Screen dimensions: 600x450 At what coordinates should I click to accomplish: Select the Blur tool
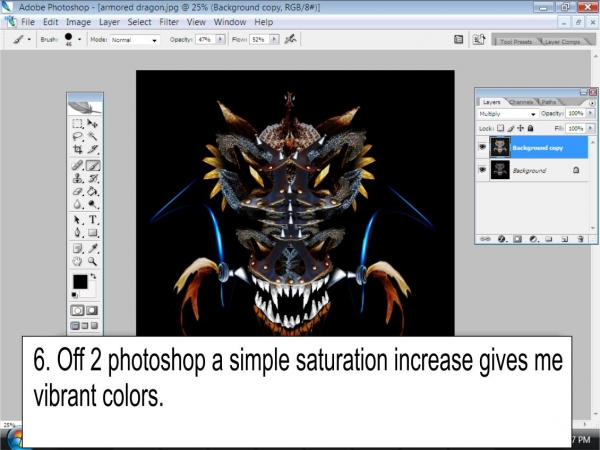[x=78, y=204]
